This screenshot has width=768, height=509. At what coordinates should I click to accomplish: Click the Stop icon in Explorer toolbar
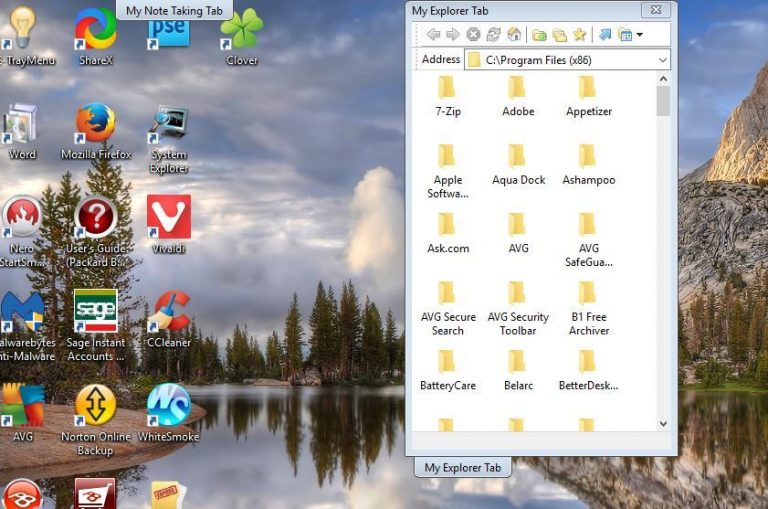(x=473, y=34)
